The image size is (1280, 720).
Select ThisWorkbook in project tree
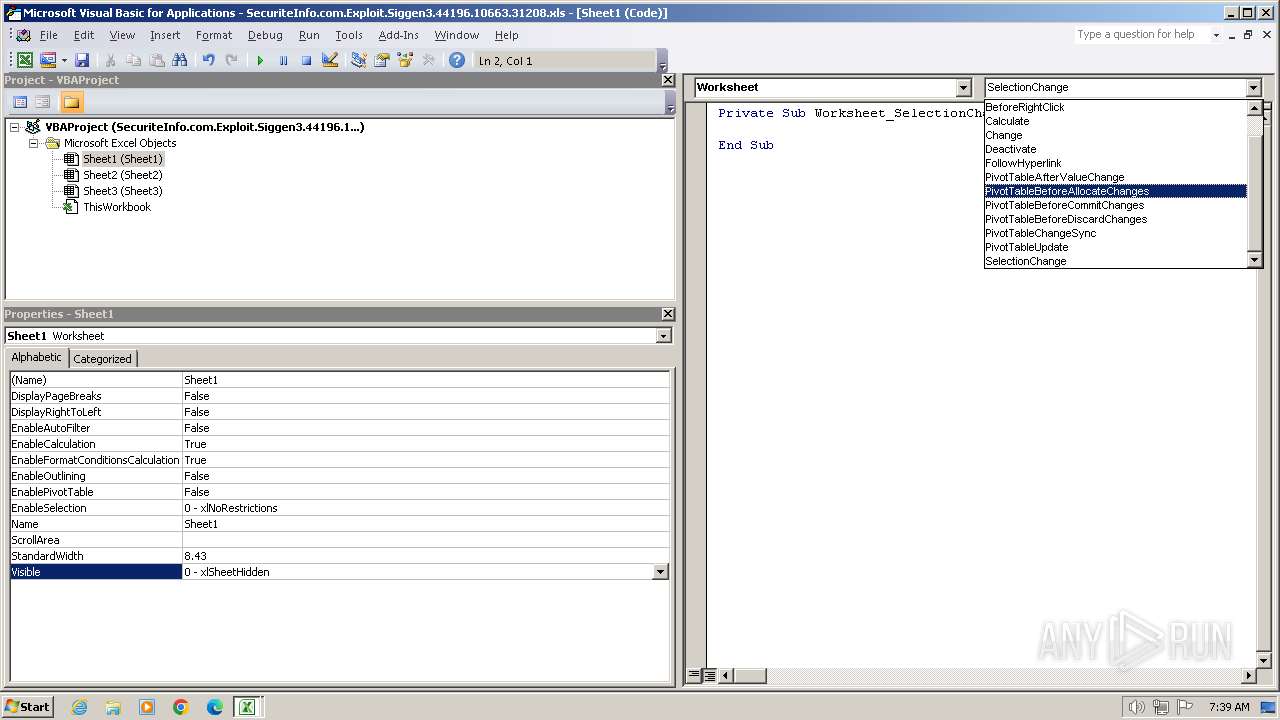[116, 207]
